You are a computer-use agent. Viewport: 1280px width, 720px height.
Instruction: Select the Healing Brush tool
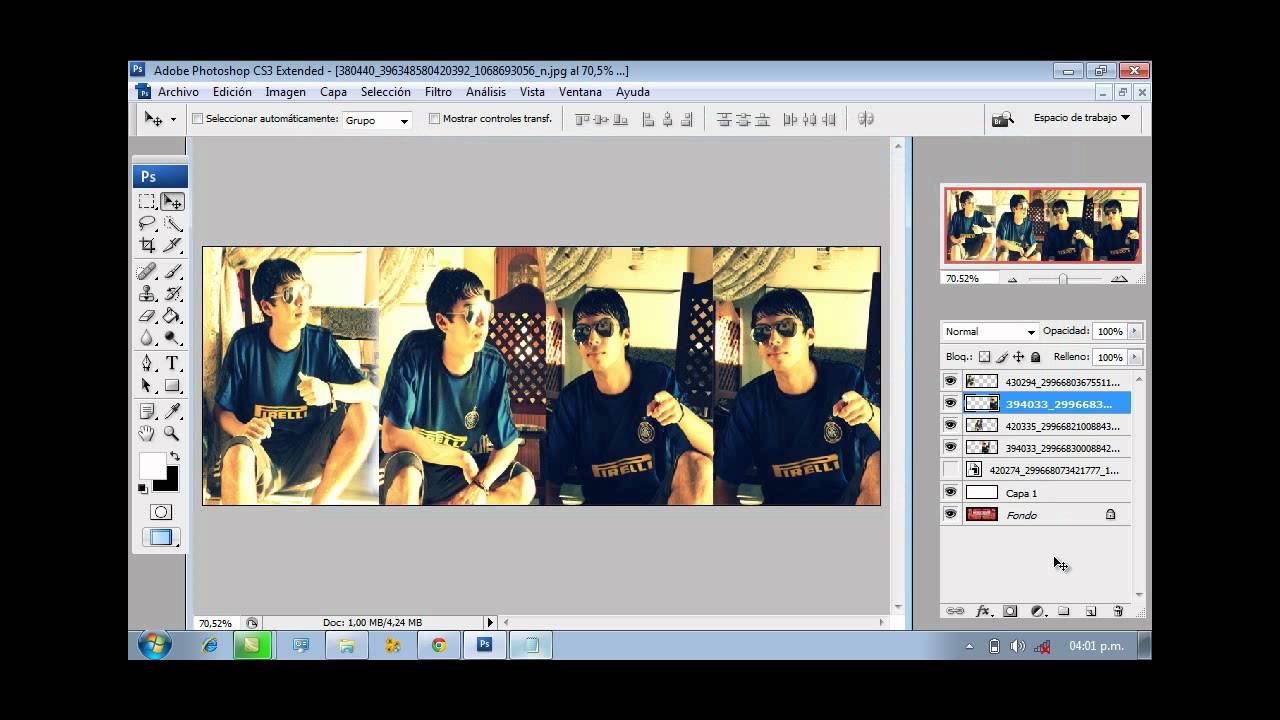click(x=147, y=272)
